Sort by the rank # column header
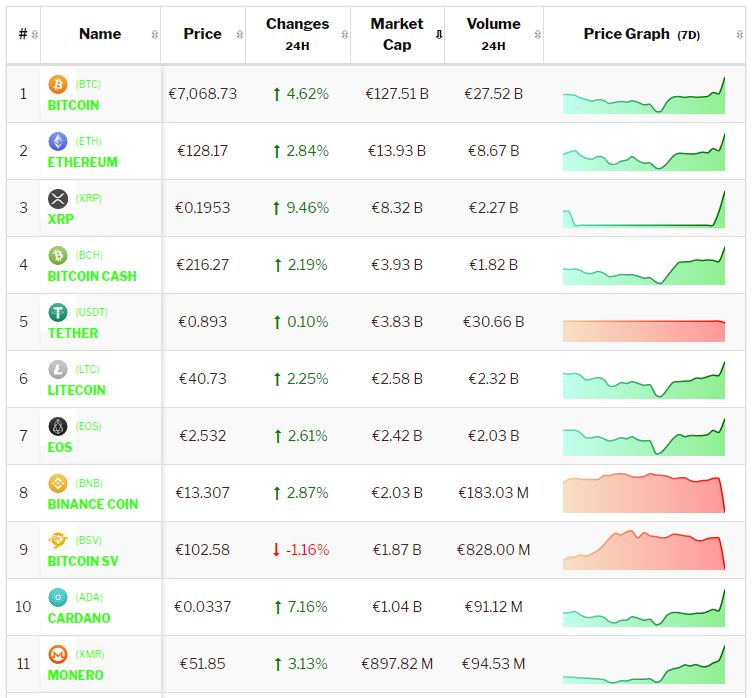The image size is (753, 698). tap(23, 34)
